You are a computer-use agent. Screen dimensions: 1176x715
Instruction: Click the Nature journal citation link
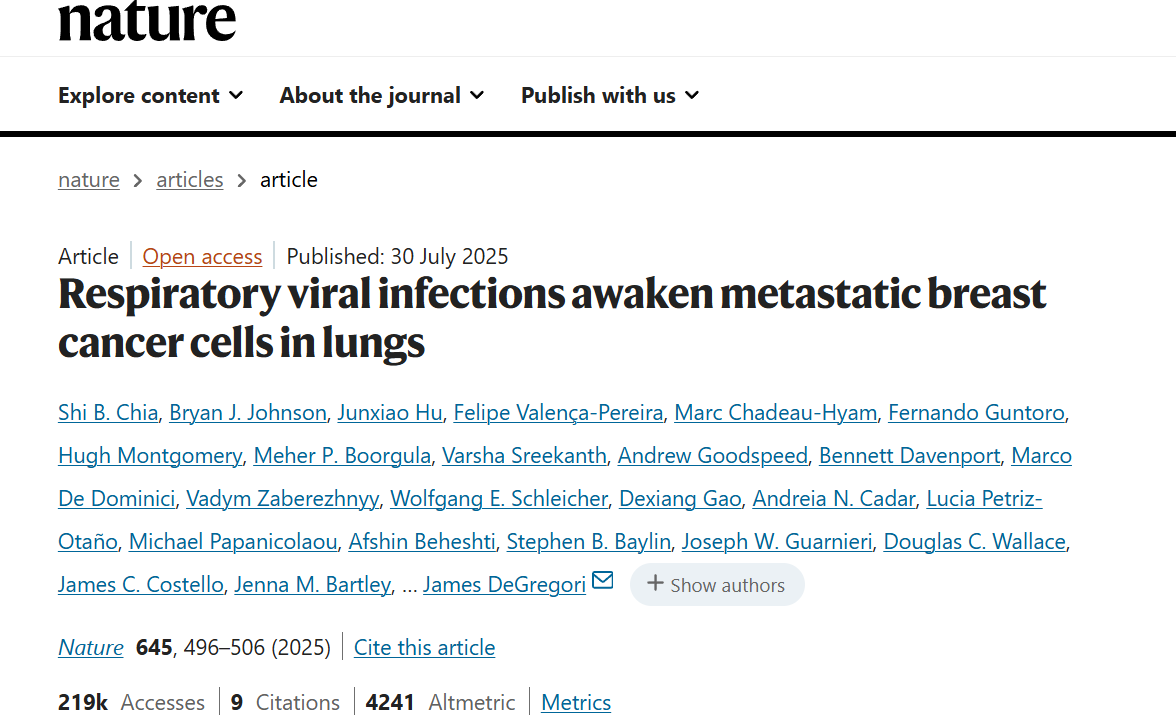pyautogui.click(x=90, y=647)
